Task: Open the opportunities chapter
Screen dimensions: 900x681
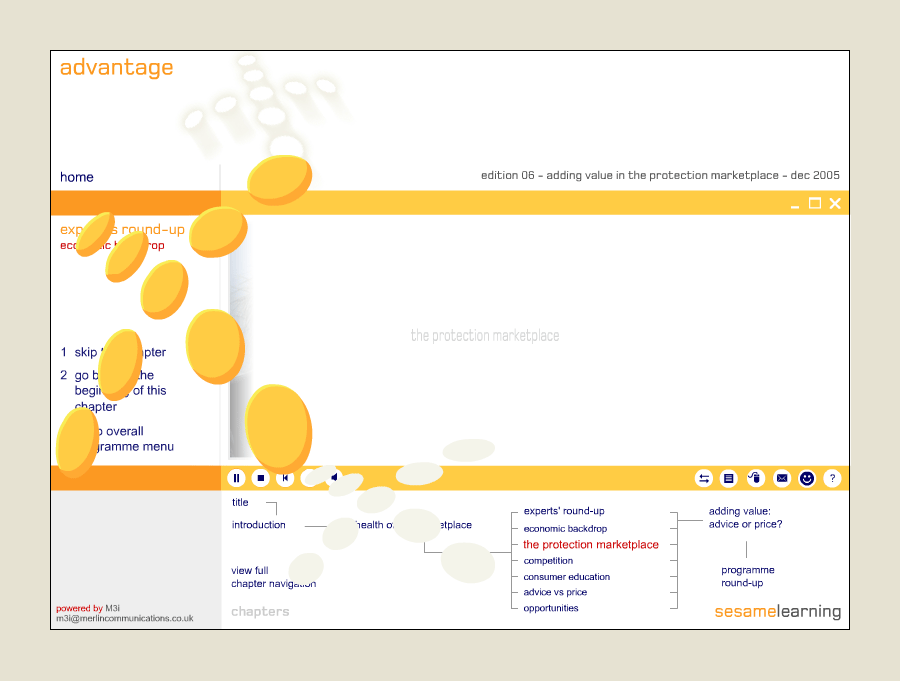Action: pos(551,608)
